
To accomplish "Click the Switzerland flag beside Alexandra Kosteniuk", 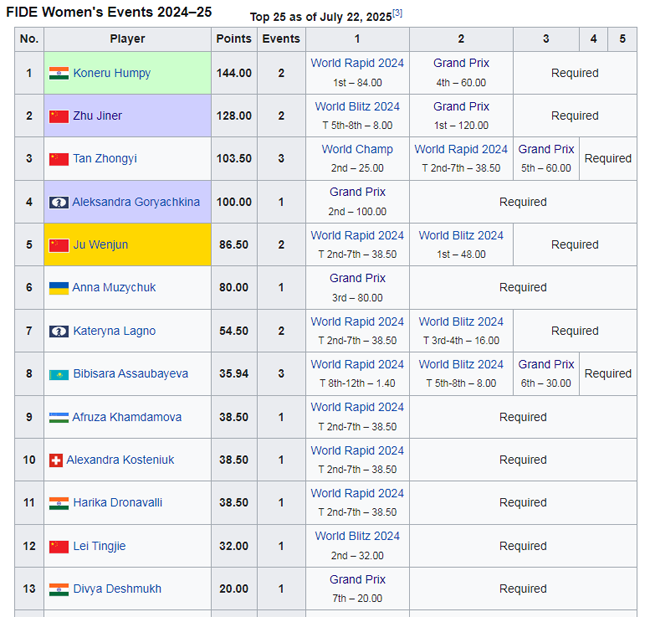I will click(56, 460).
